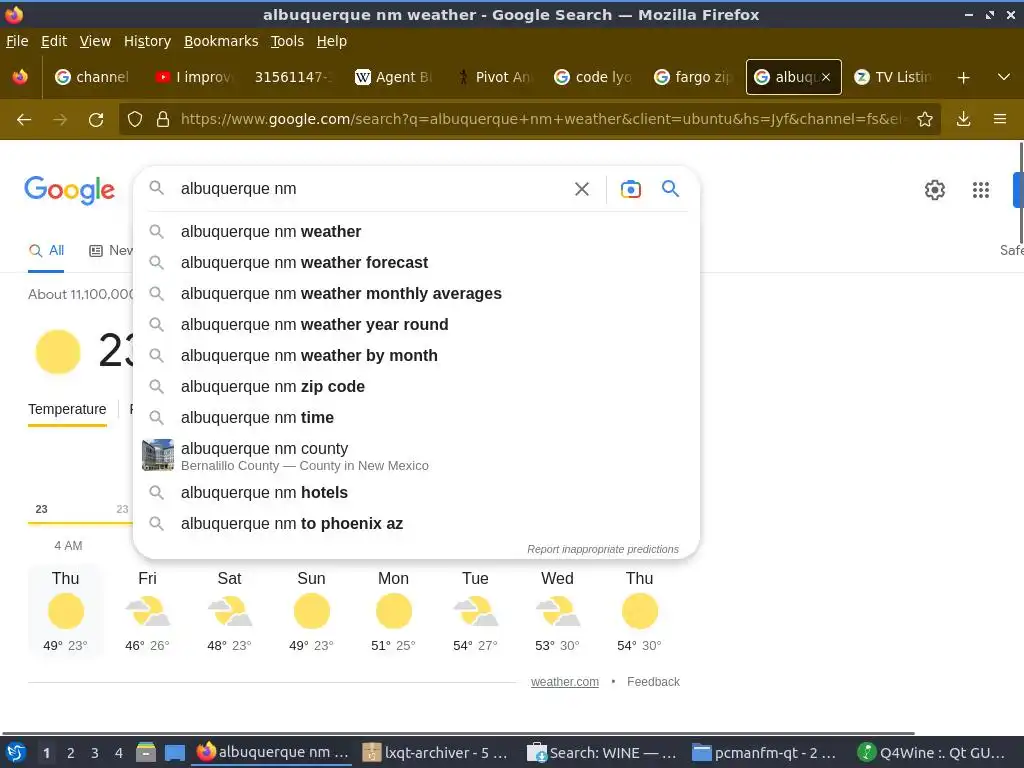The image size is (1024, 768).
Task: Open lxqt-archiver taskbar window
Action: coord(435,753)
